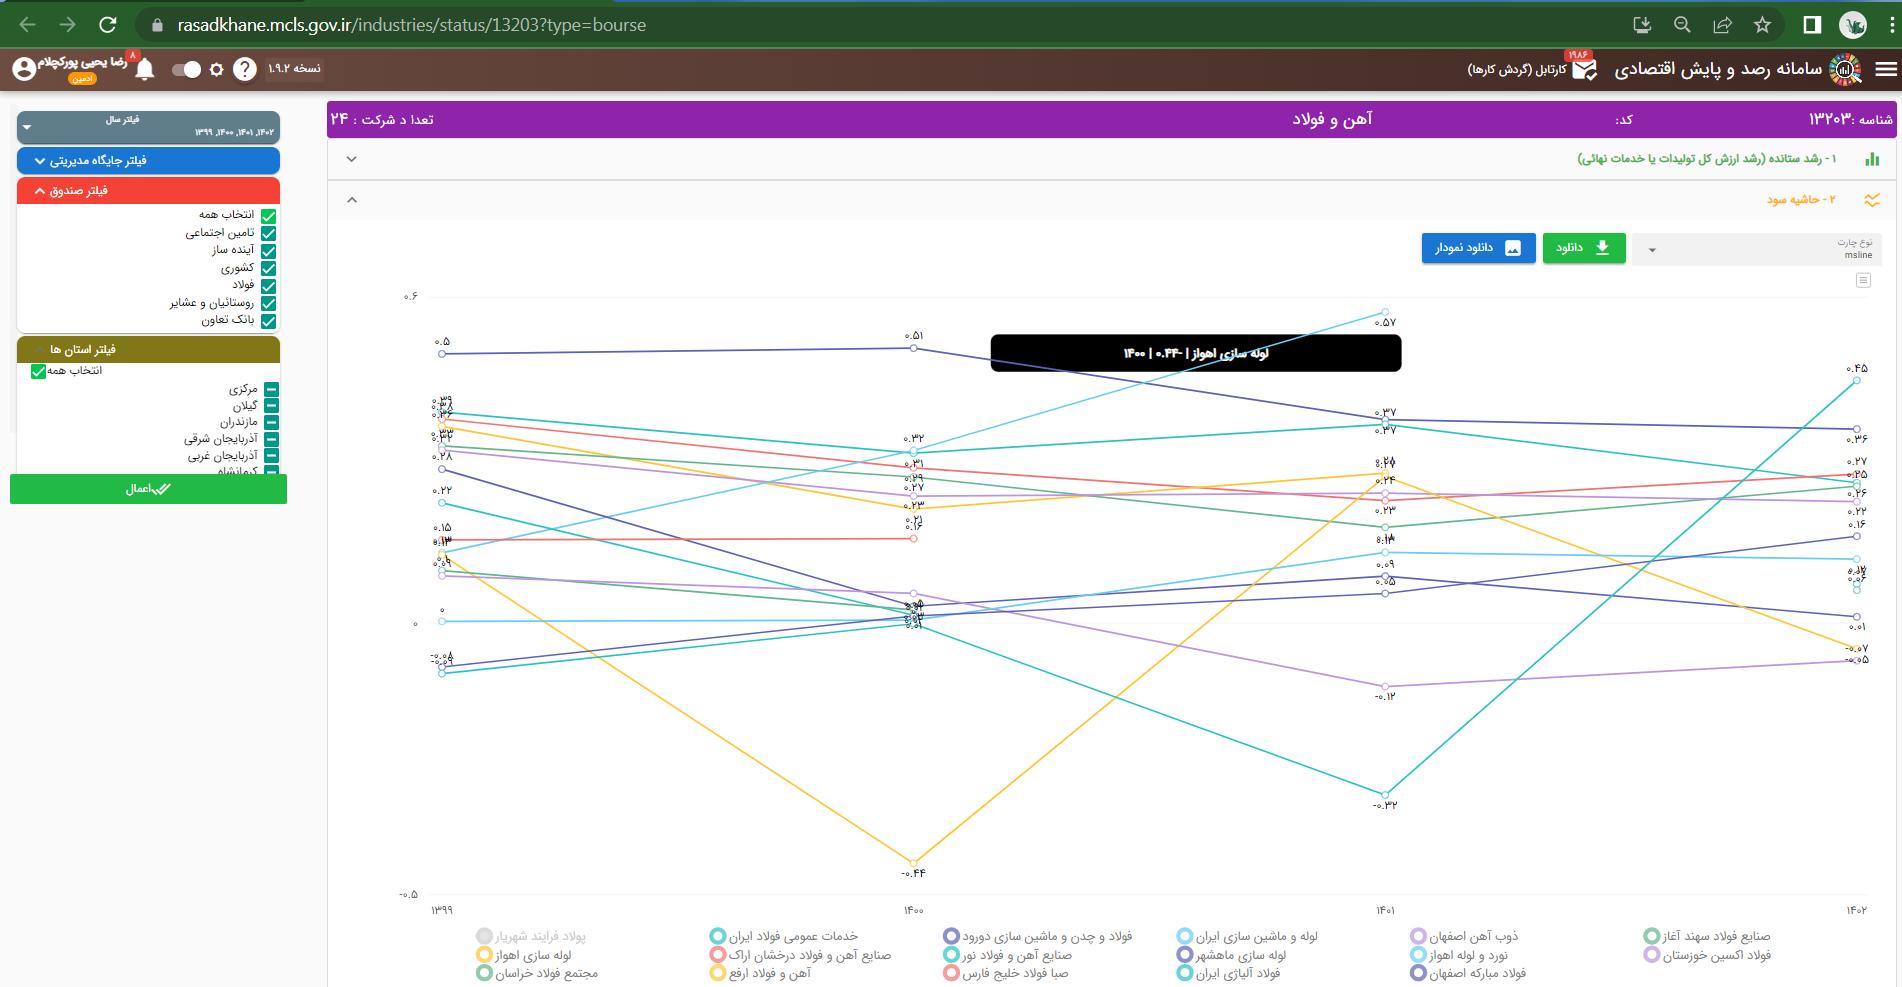The width and height of the screenshot is (1902, 987).
Task: Click the bar chart icon of section ۱
Action: [1872, 159]
